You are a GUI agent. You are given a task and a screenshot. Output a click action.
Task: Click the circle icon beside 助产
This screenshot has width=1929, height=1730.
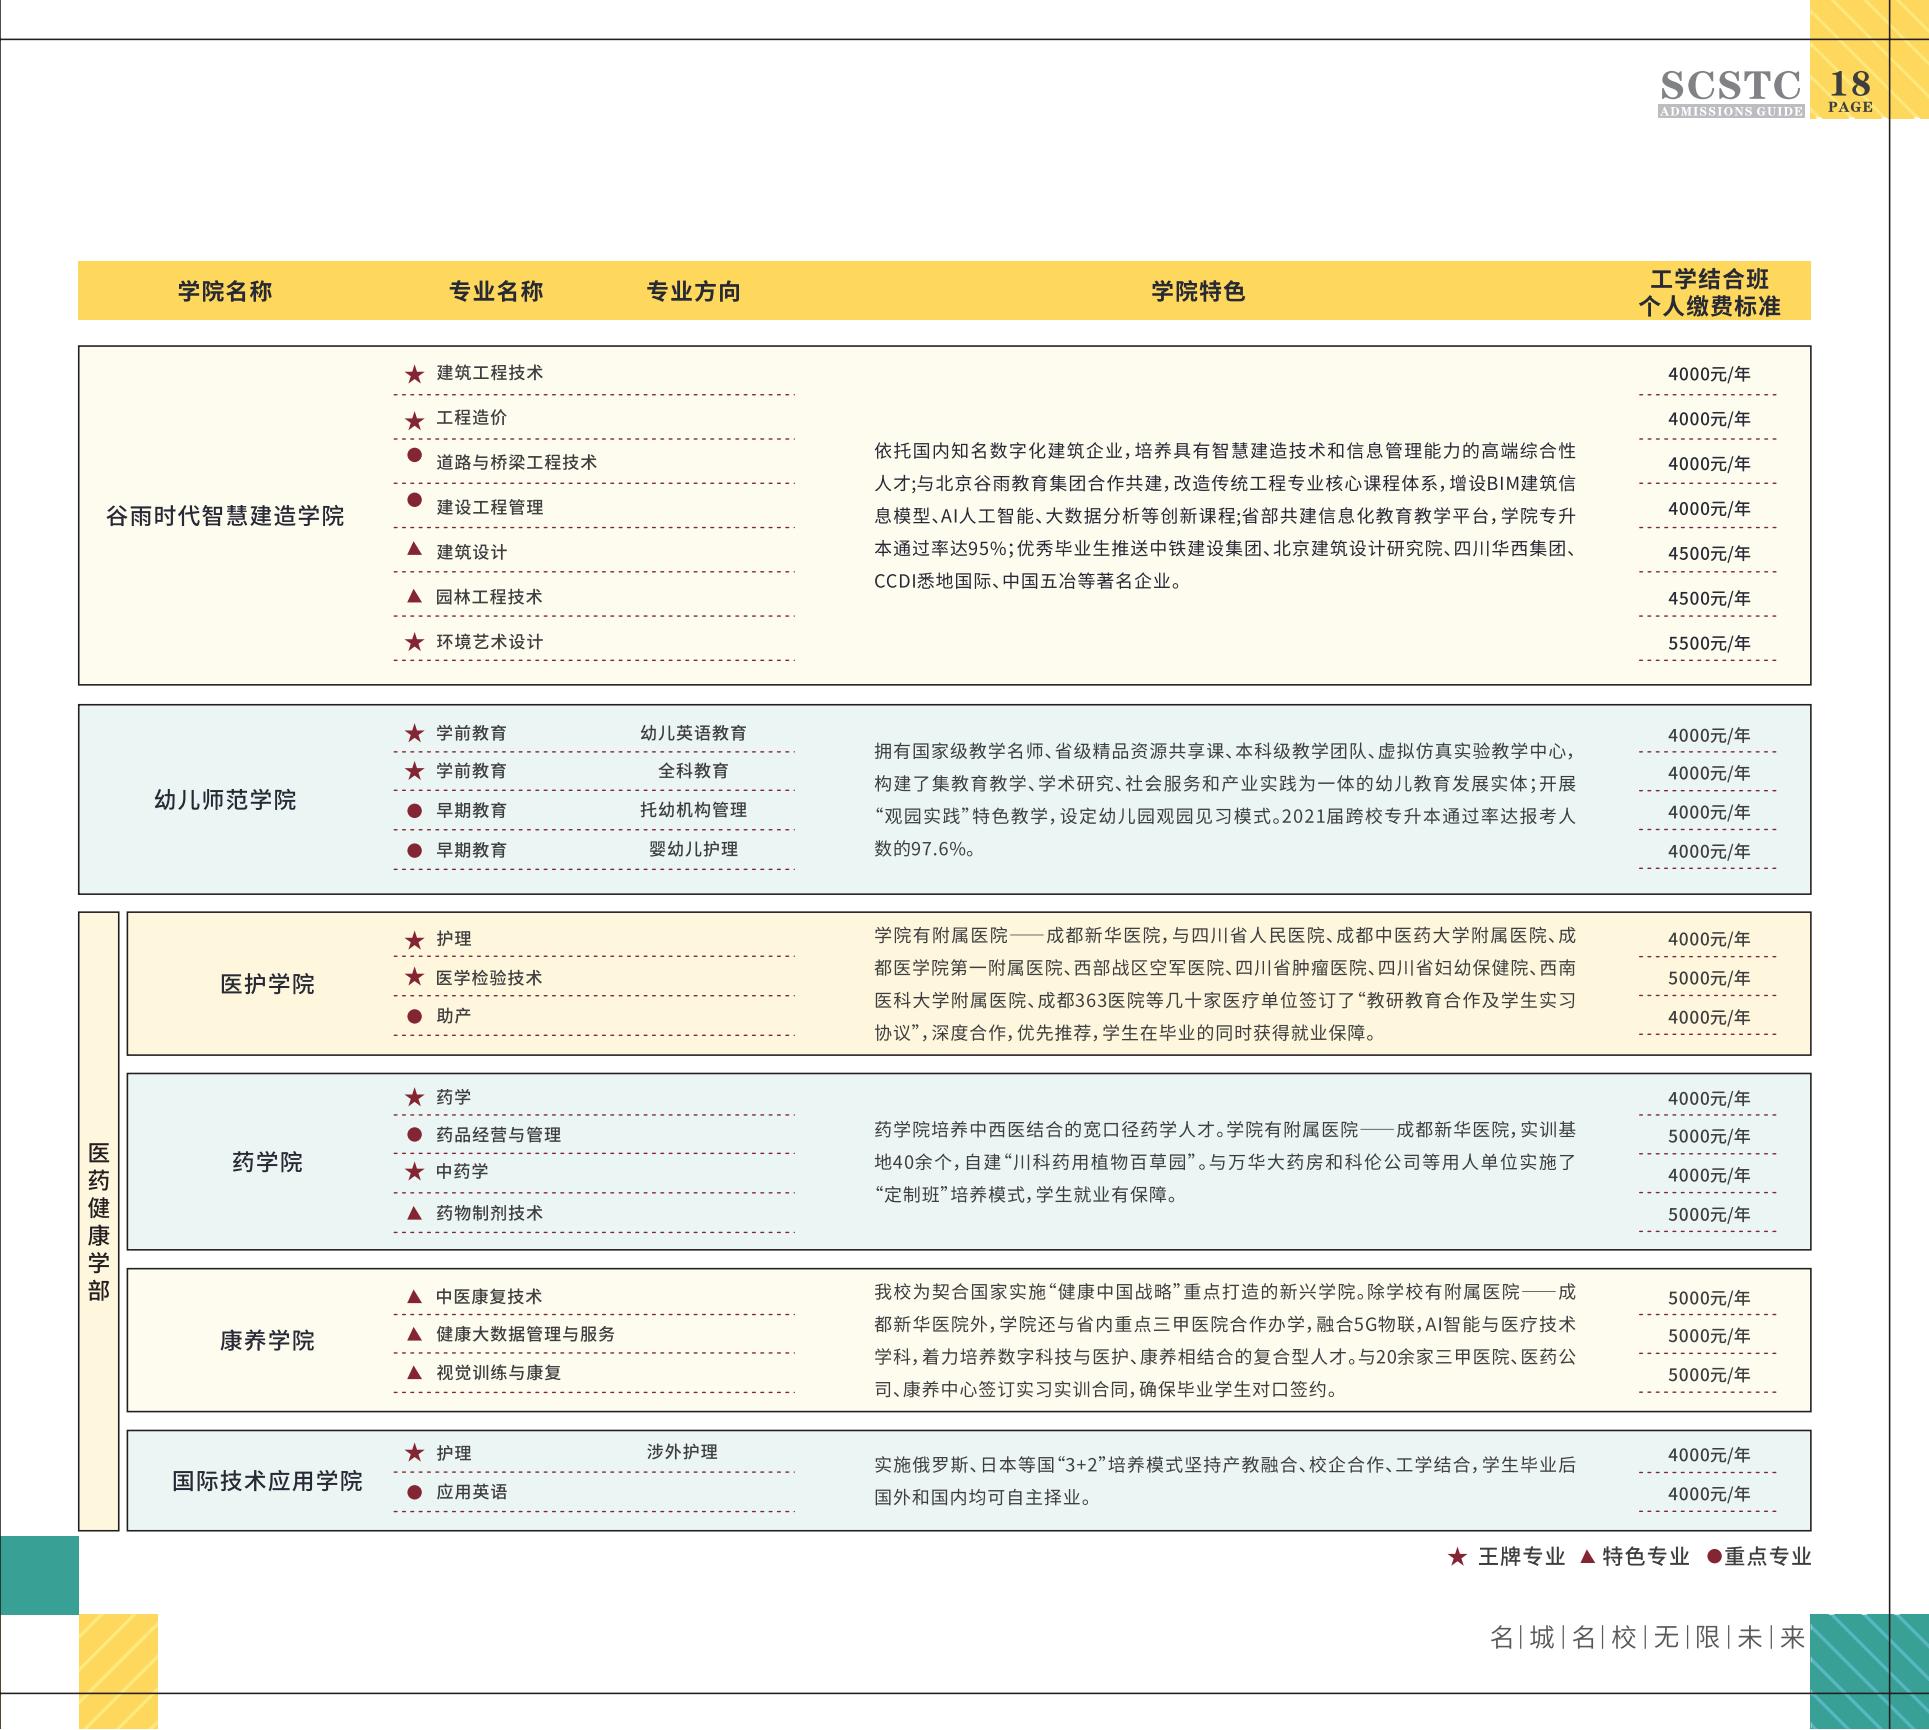[x=414, y=1016]
